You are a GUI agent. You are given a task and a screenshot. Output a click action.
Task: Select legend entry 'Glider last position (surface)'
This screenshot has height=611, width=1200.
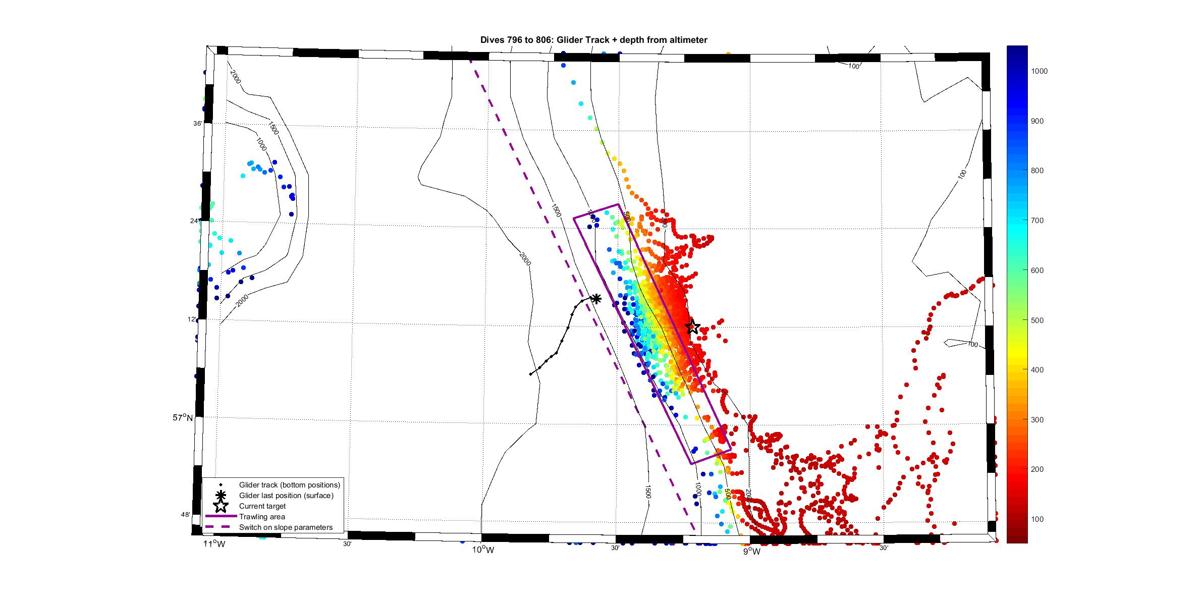pos(286,496)
